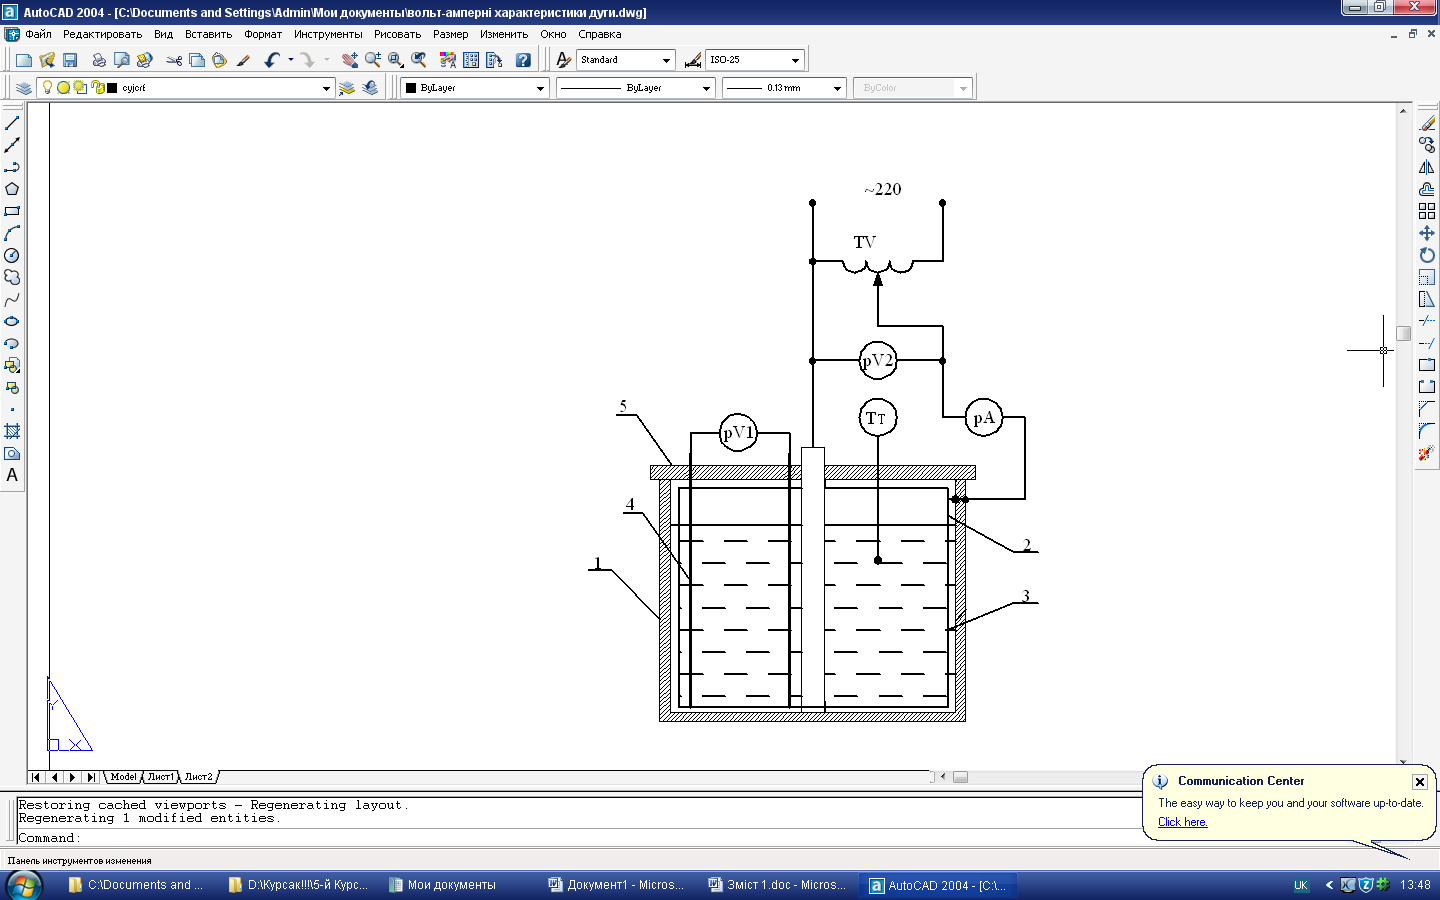The width and height of the screenshot is (1440, 900).
Task: Select the Offset modify tool
Action: 1427,189
